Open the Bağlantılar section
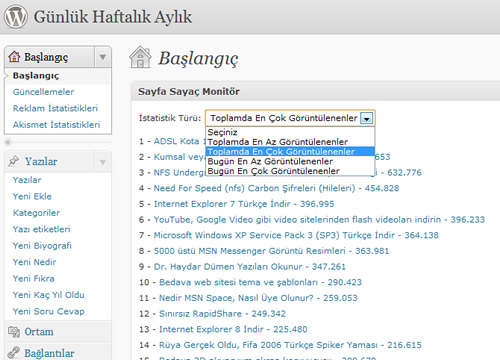 coord(49,353)
